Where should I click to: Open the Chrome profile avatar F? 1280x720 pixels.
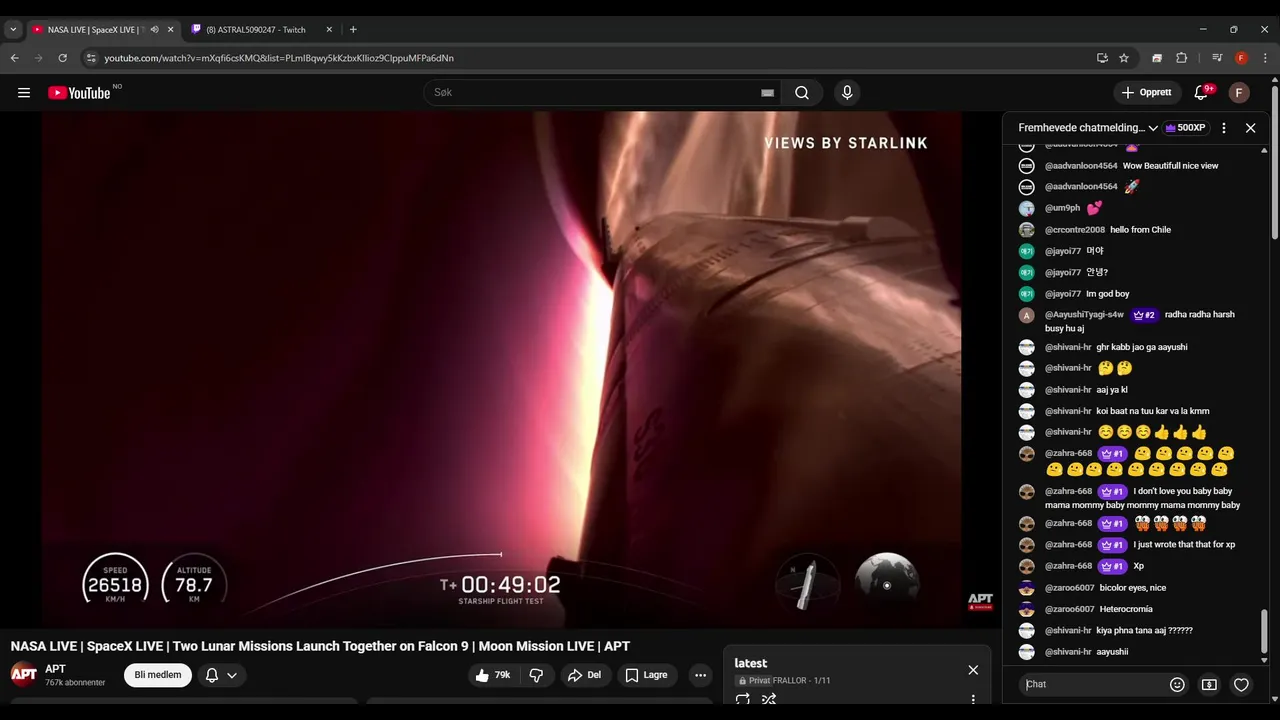1241,58
